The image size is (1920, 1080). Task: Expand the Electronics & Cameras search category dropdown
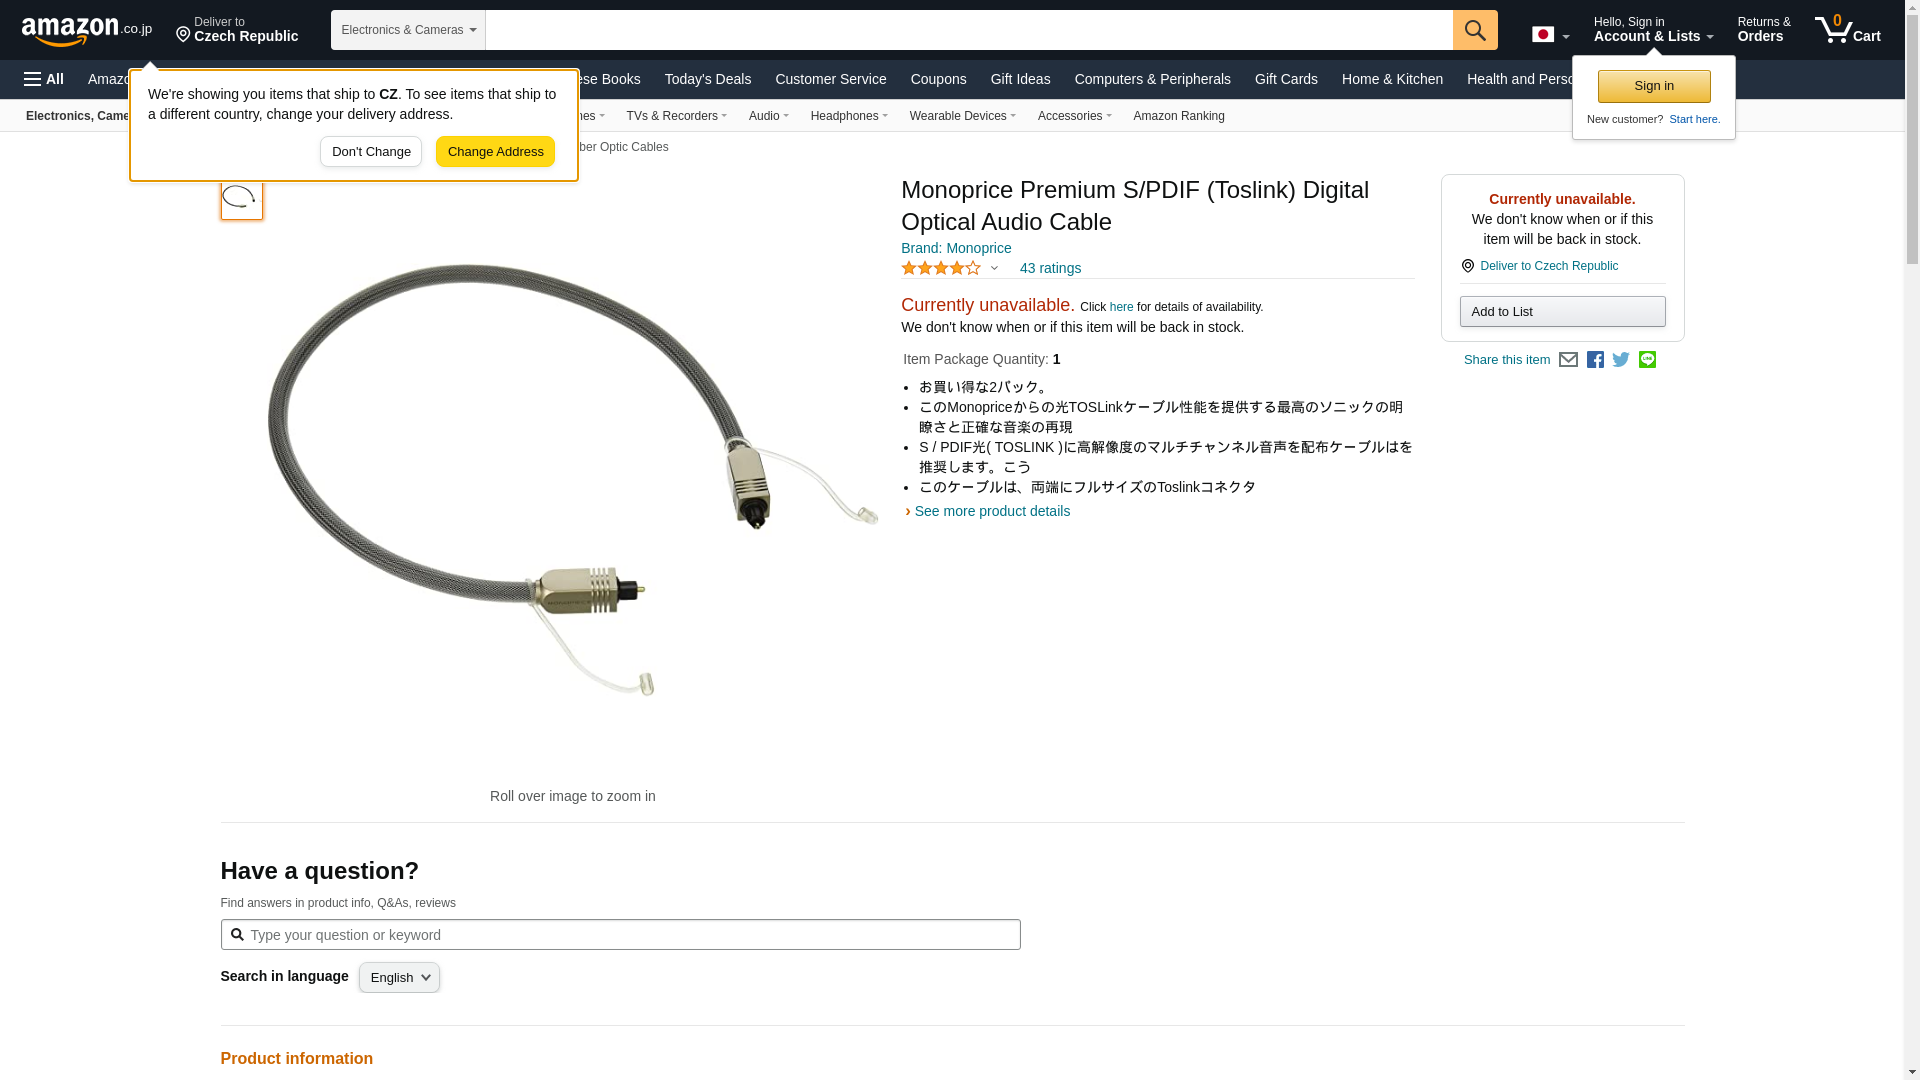click(x=408, y=30)
